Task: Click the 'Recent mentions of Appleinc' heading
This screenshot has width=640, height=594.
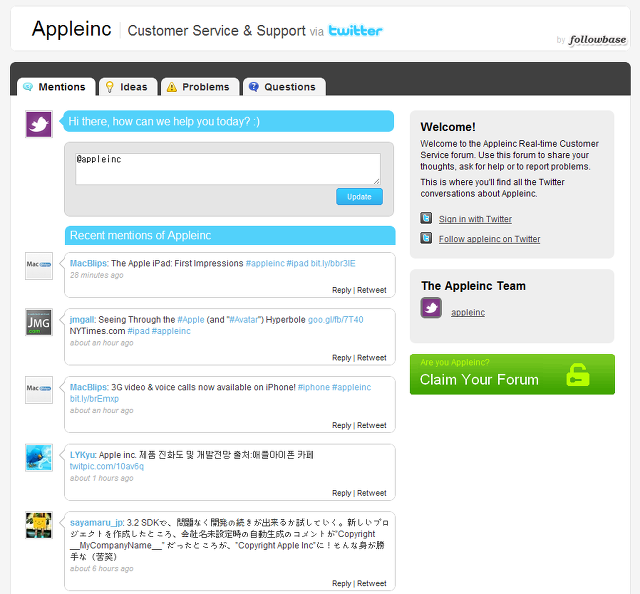Action: pos(140,236)
